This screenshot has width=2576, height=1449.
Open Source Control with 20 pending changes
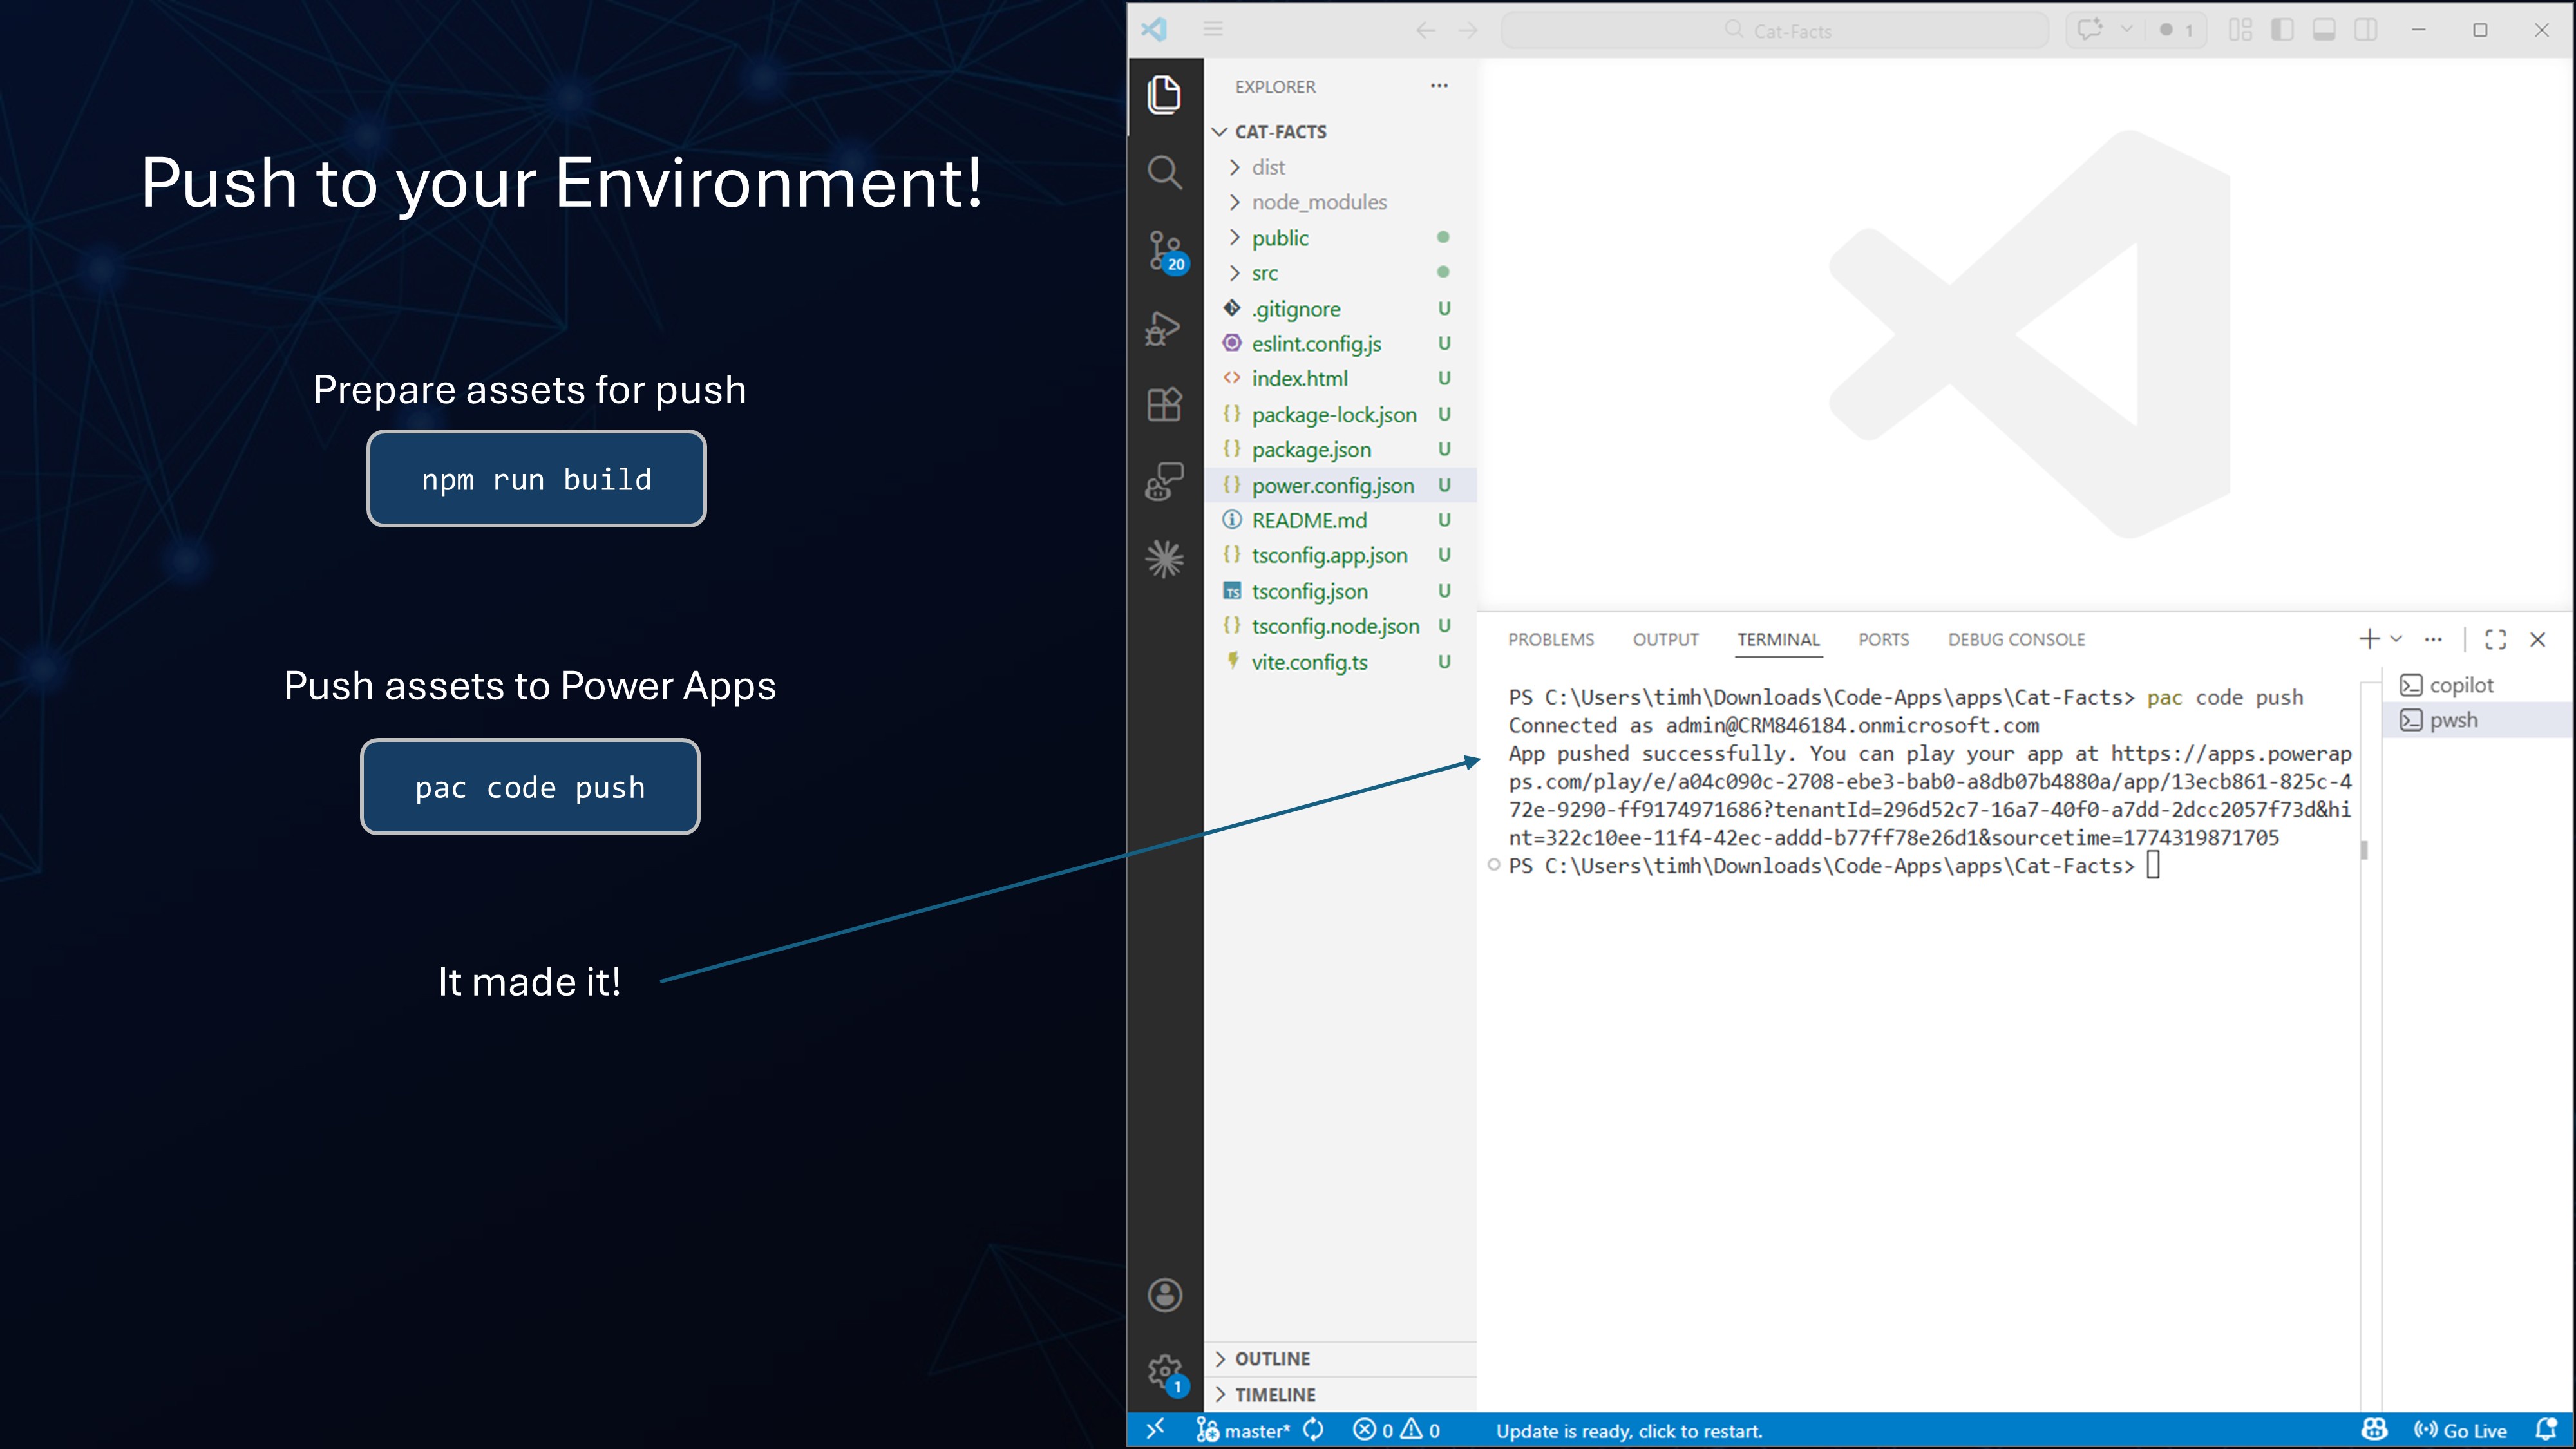click(x=1165, y=251)
